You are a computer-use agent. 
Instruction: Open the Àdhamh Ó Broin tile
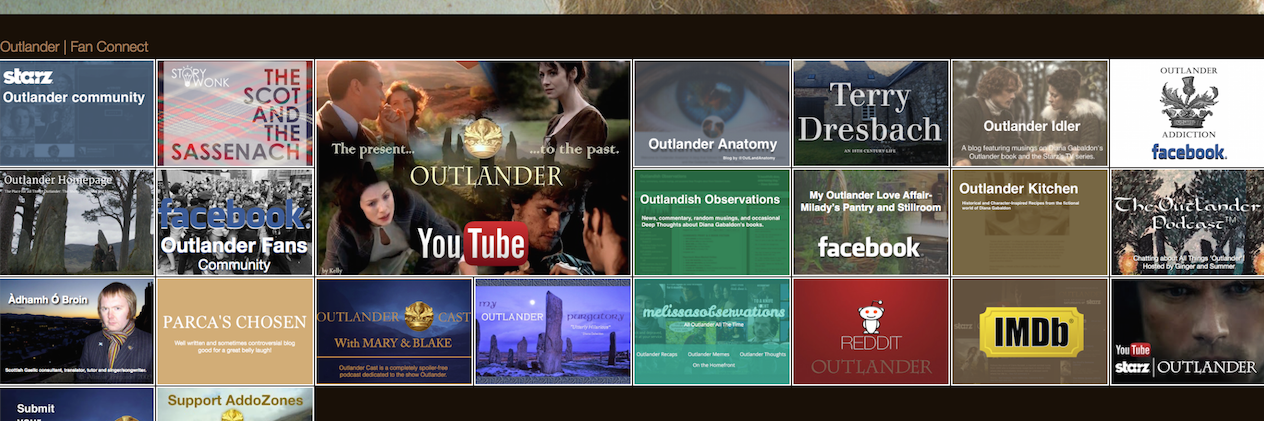(77, 331)
